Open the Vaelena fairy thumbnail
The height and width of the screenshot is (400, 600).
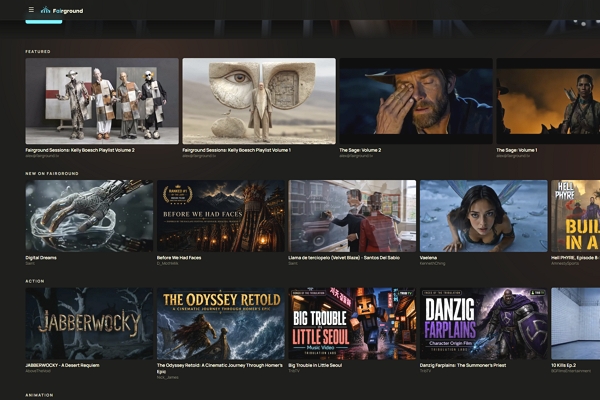[x=484, y=216]
